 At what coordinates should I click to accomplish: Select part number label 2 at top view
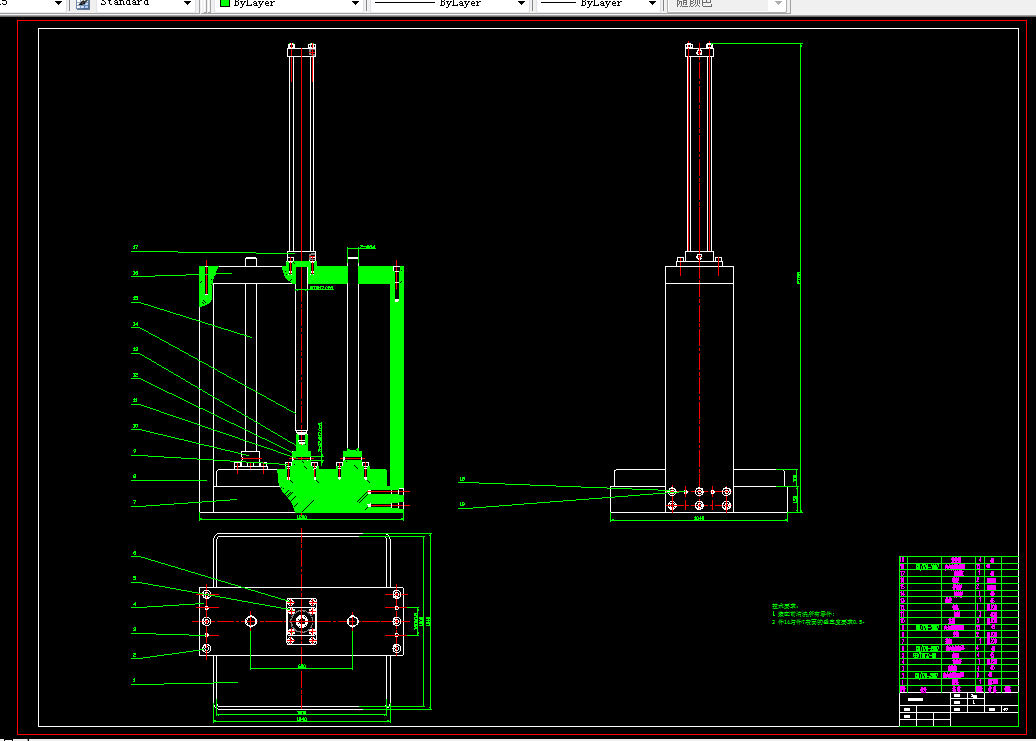click(134, 655)
